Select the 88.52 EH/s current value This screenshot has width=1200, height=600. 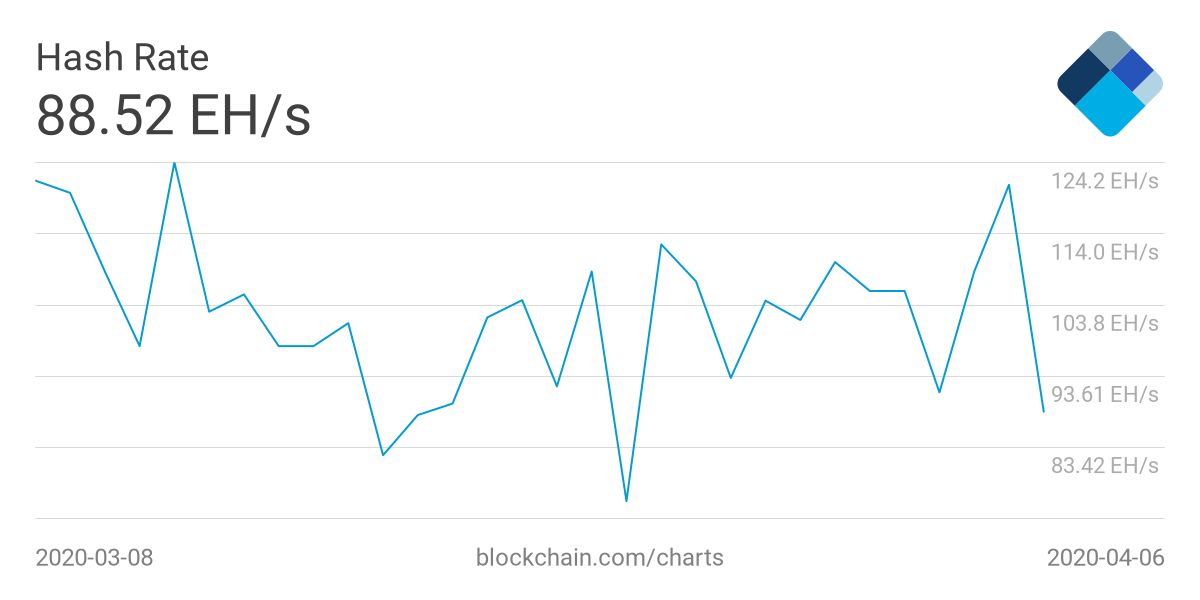pyautogui.click(x=173, y=115)
